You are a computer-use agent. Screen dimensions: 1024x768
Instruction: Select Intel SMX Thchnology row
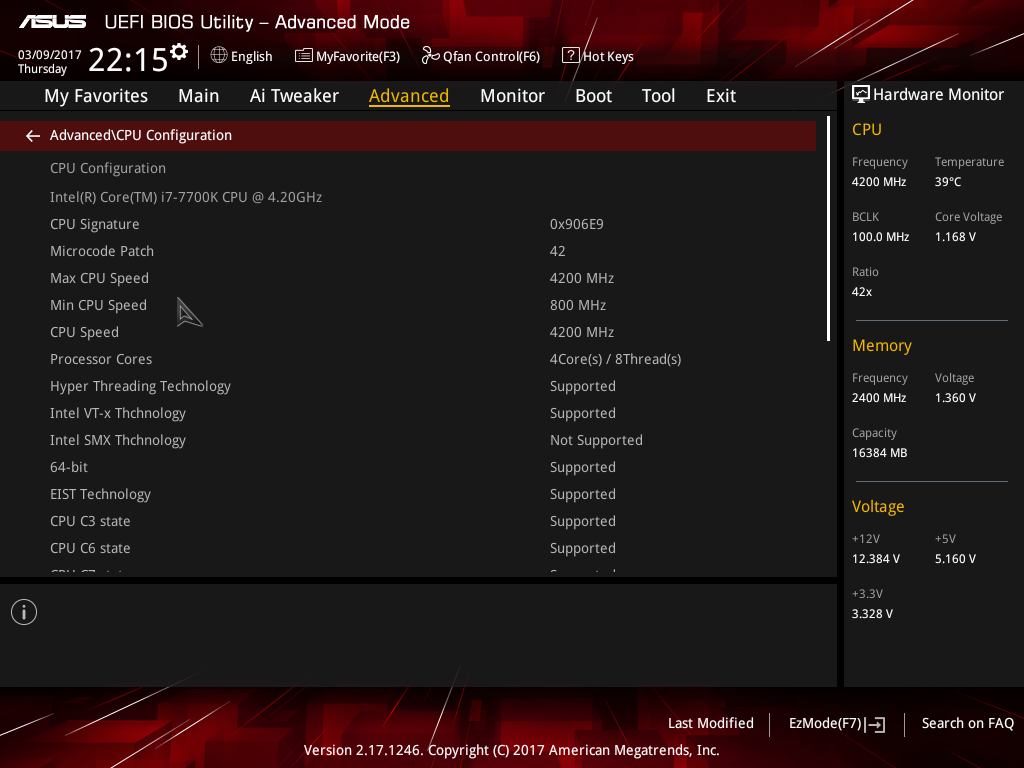(408, 441)
